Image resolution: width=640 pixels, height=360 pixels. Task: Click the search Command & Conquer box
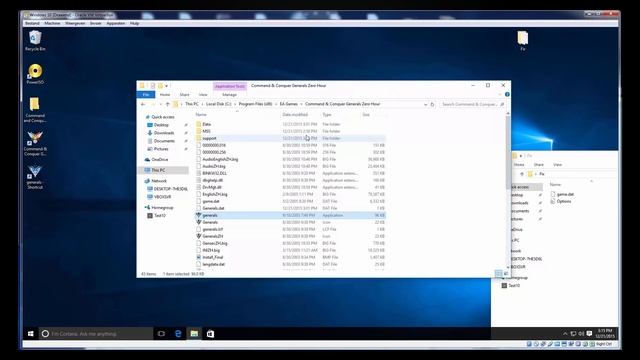pos(473,104)
